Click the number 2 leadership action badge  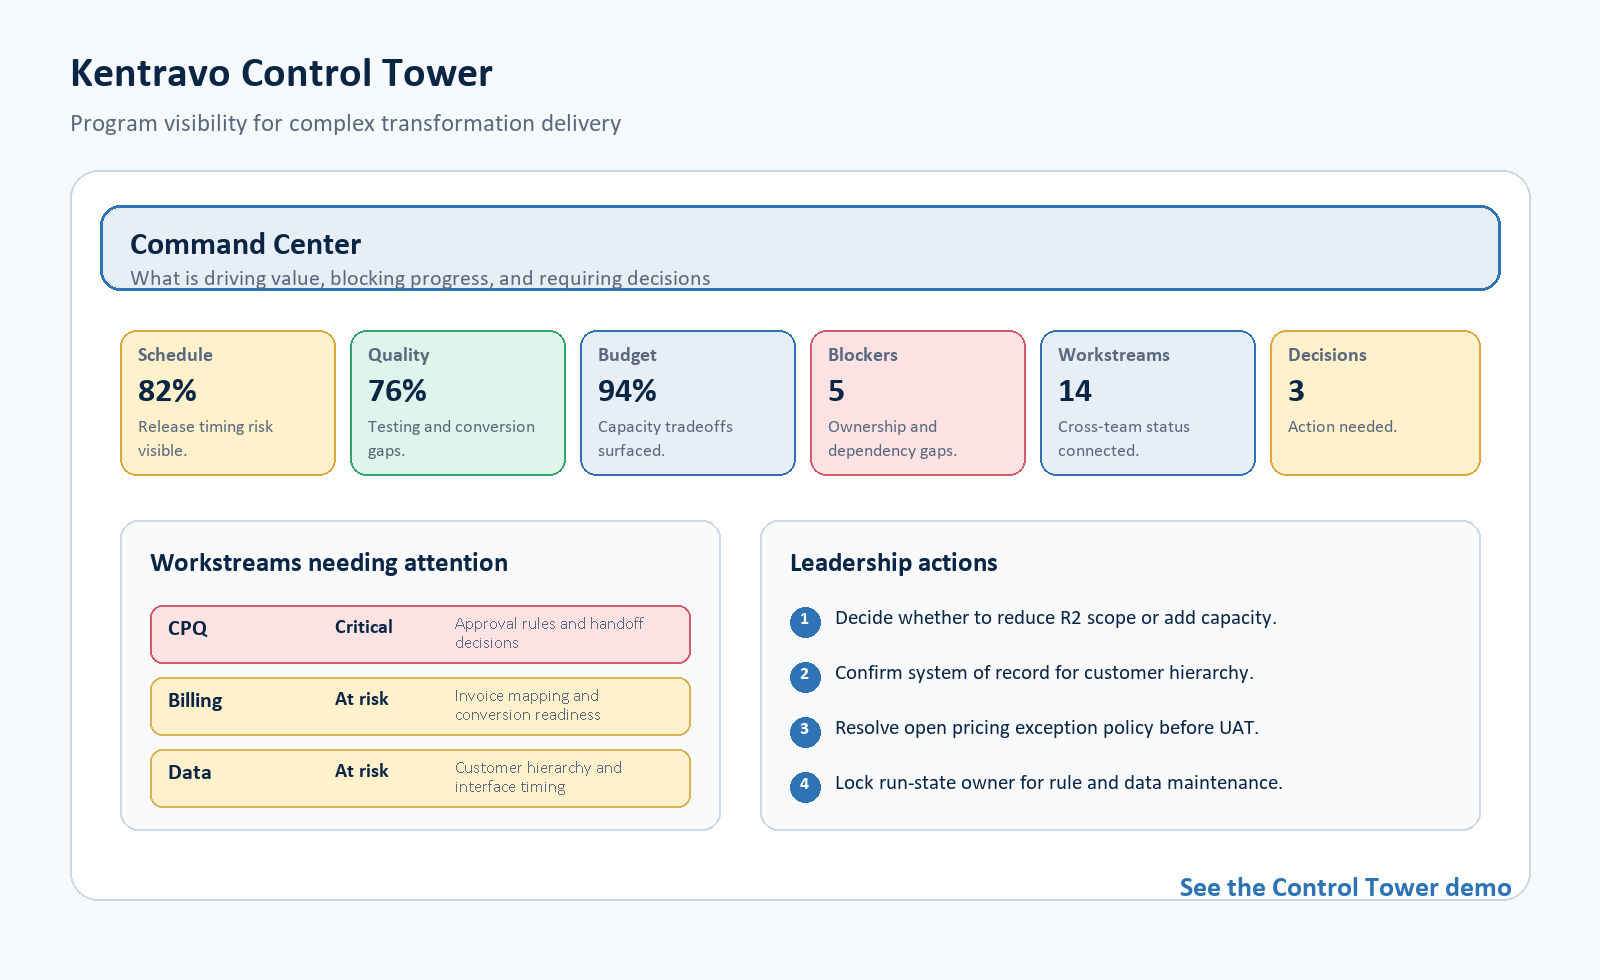(x=805, y=677)
